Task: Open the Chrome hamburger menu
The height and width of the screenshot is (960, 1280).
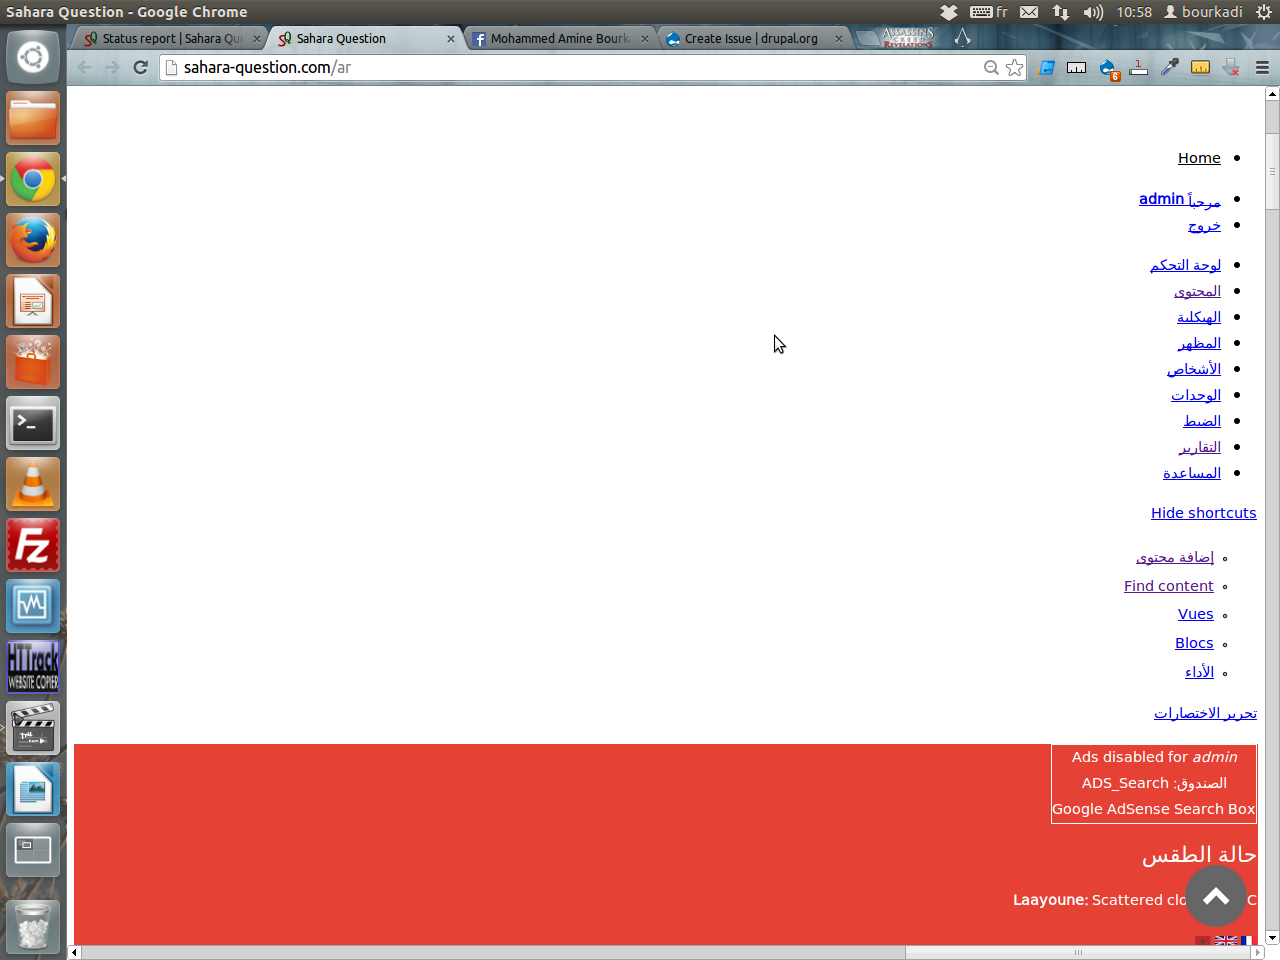Action: pos(1262,67)
